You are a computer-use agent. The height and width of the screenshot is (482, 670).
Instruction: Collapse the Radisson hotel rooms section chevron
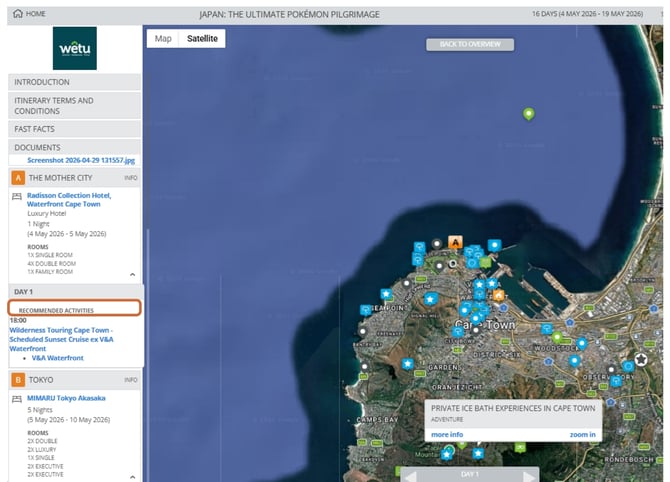click(132, 274)
